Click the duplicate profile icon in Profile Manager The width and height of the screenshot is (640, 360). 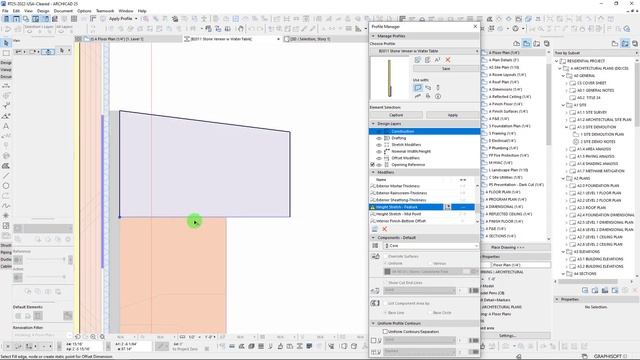pyautogui.click(x=427, y=60)
